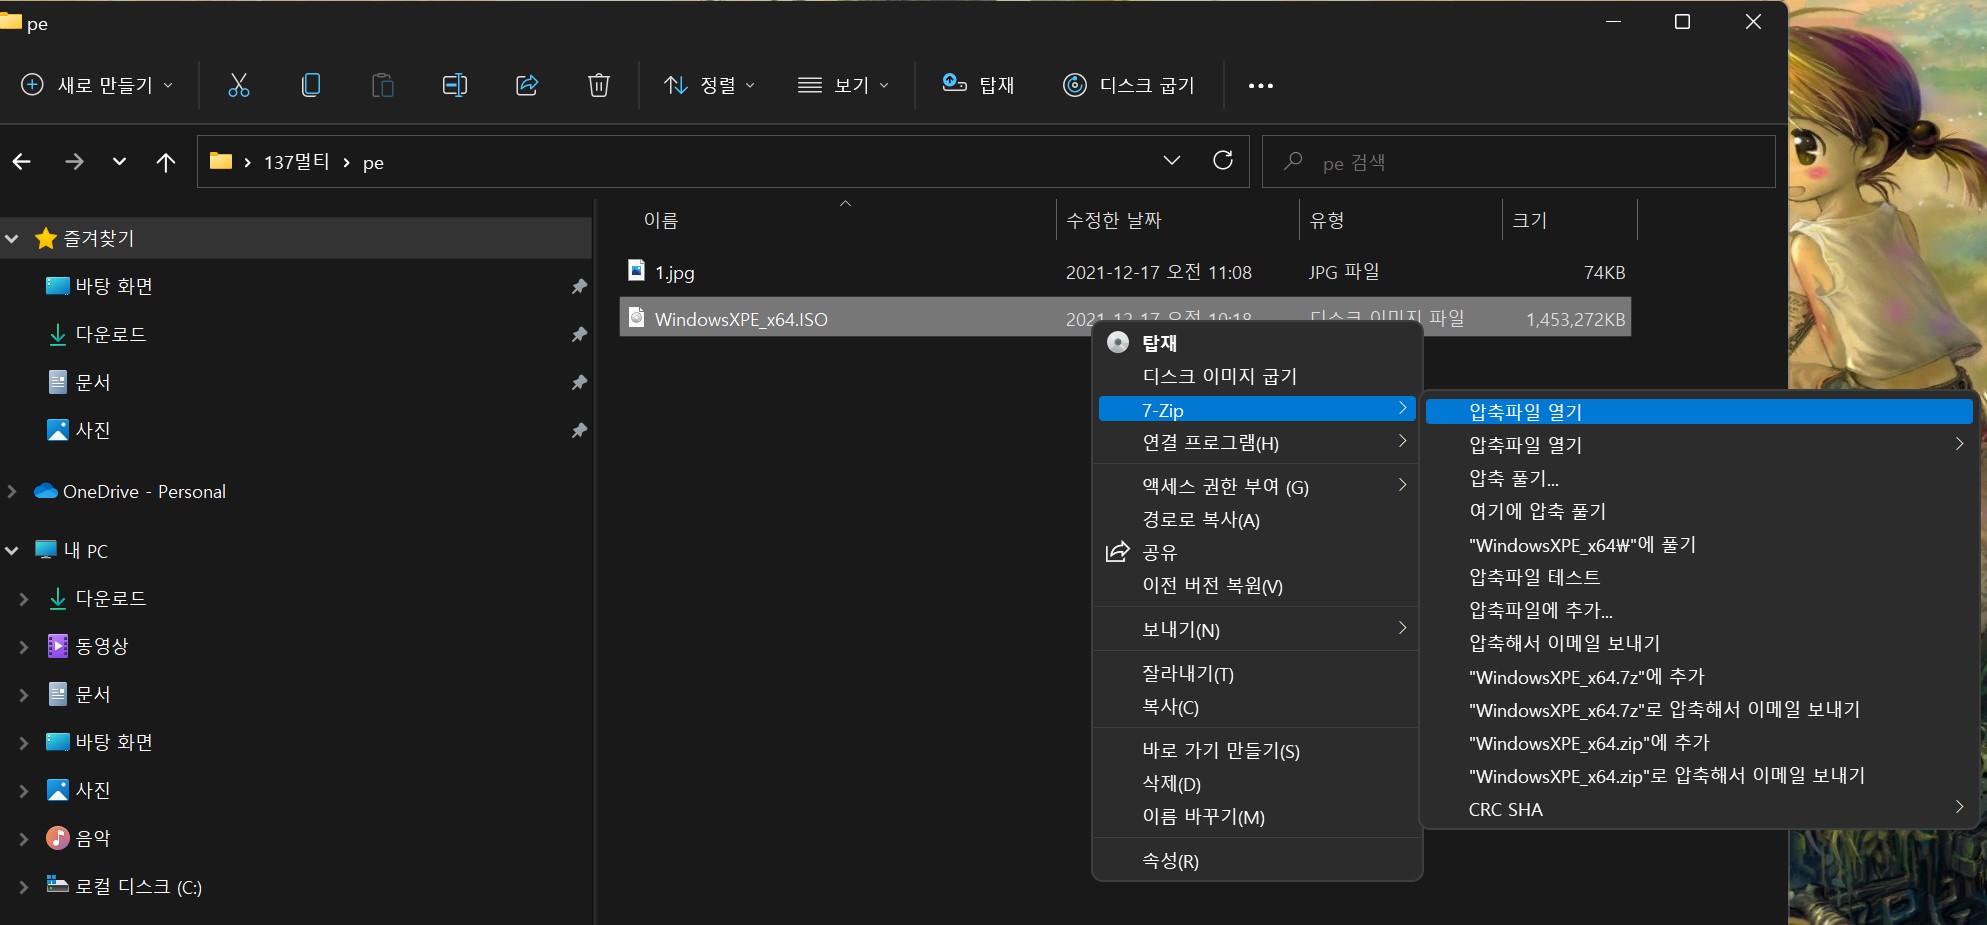Screen dimensions: 1987x925
Task: Click the 탑재 mount toolbar button
Action: [x=978, y=85]
